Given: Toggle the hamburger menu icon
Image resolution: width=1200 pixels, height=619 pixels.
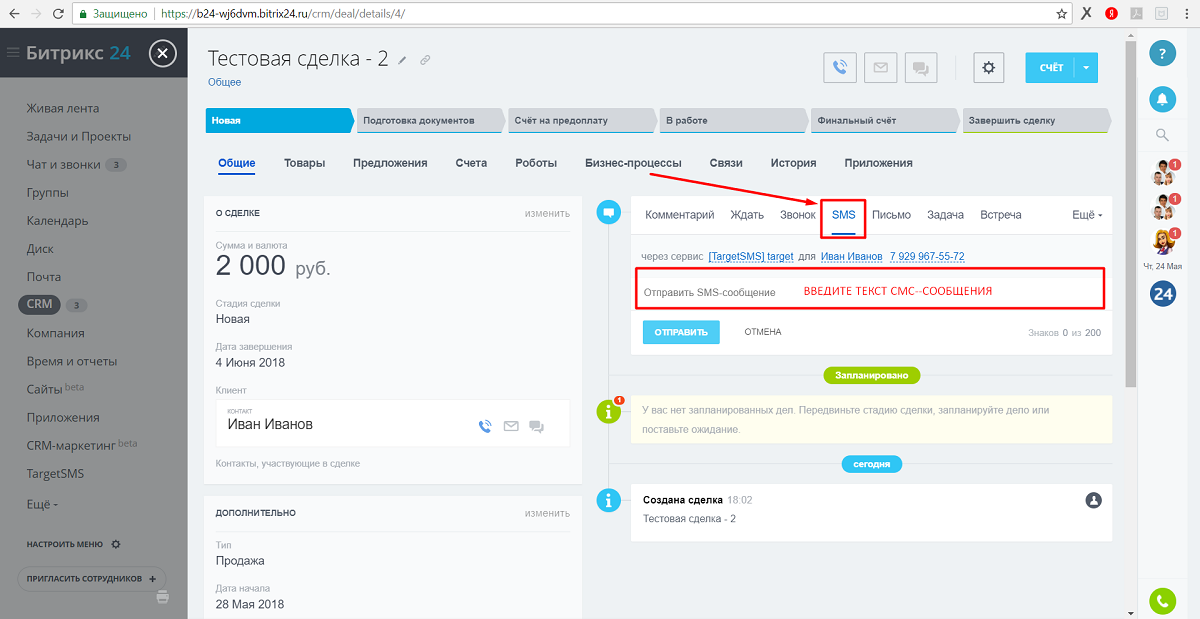Looking at the screenshot, I should pos(13,53).
